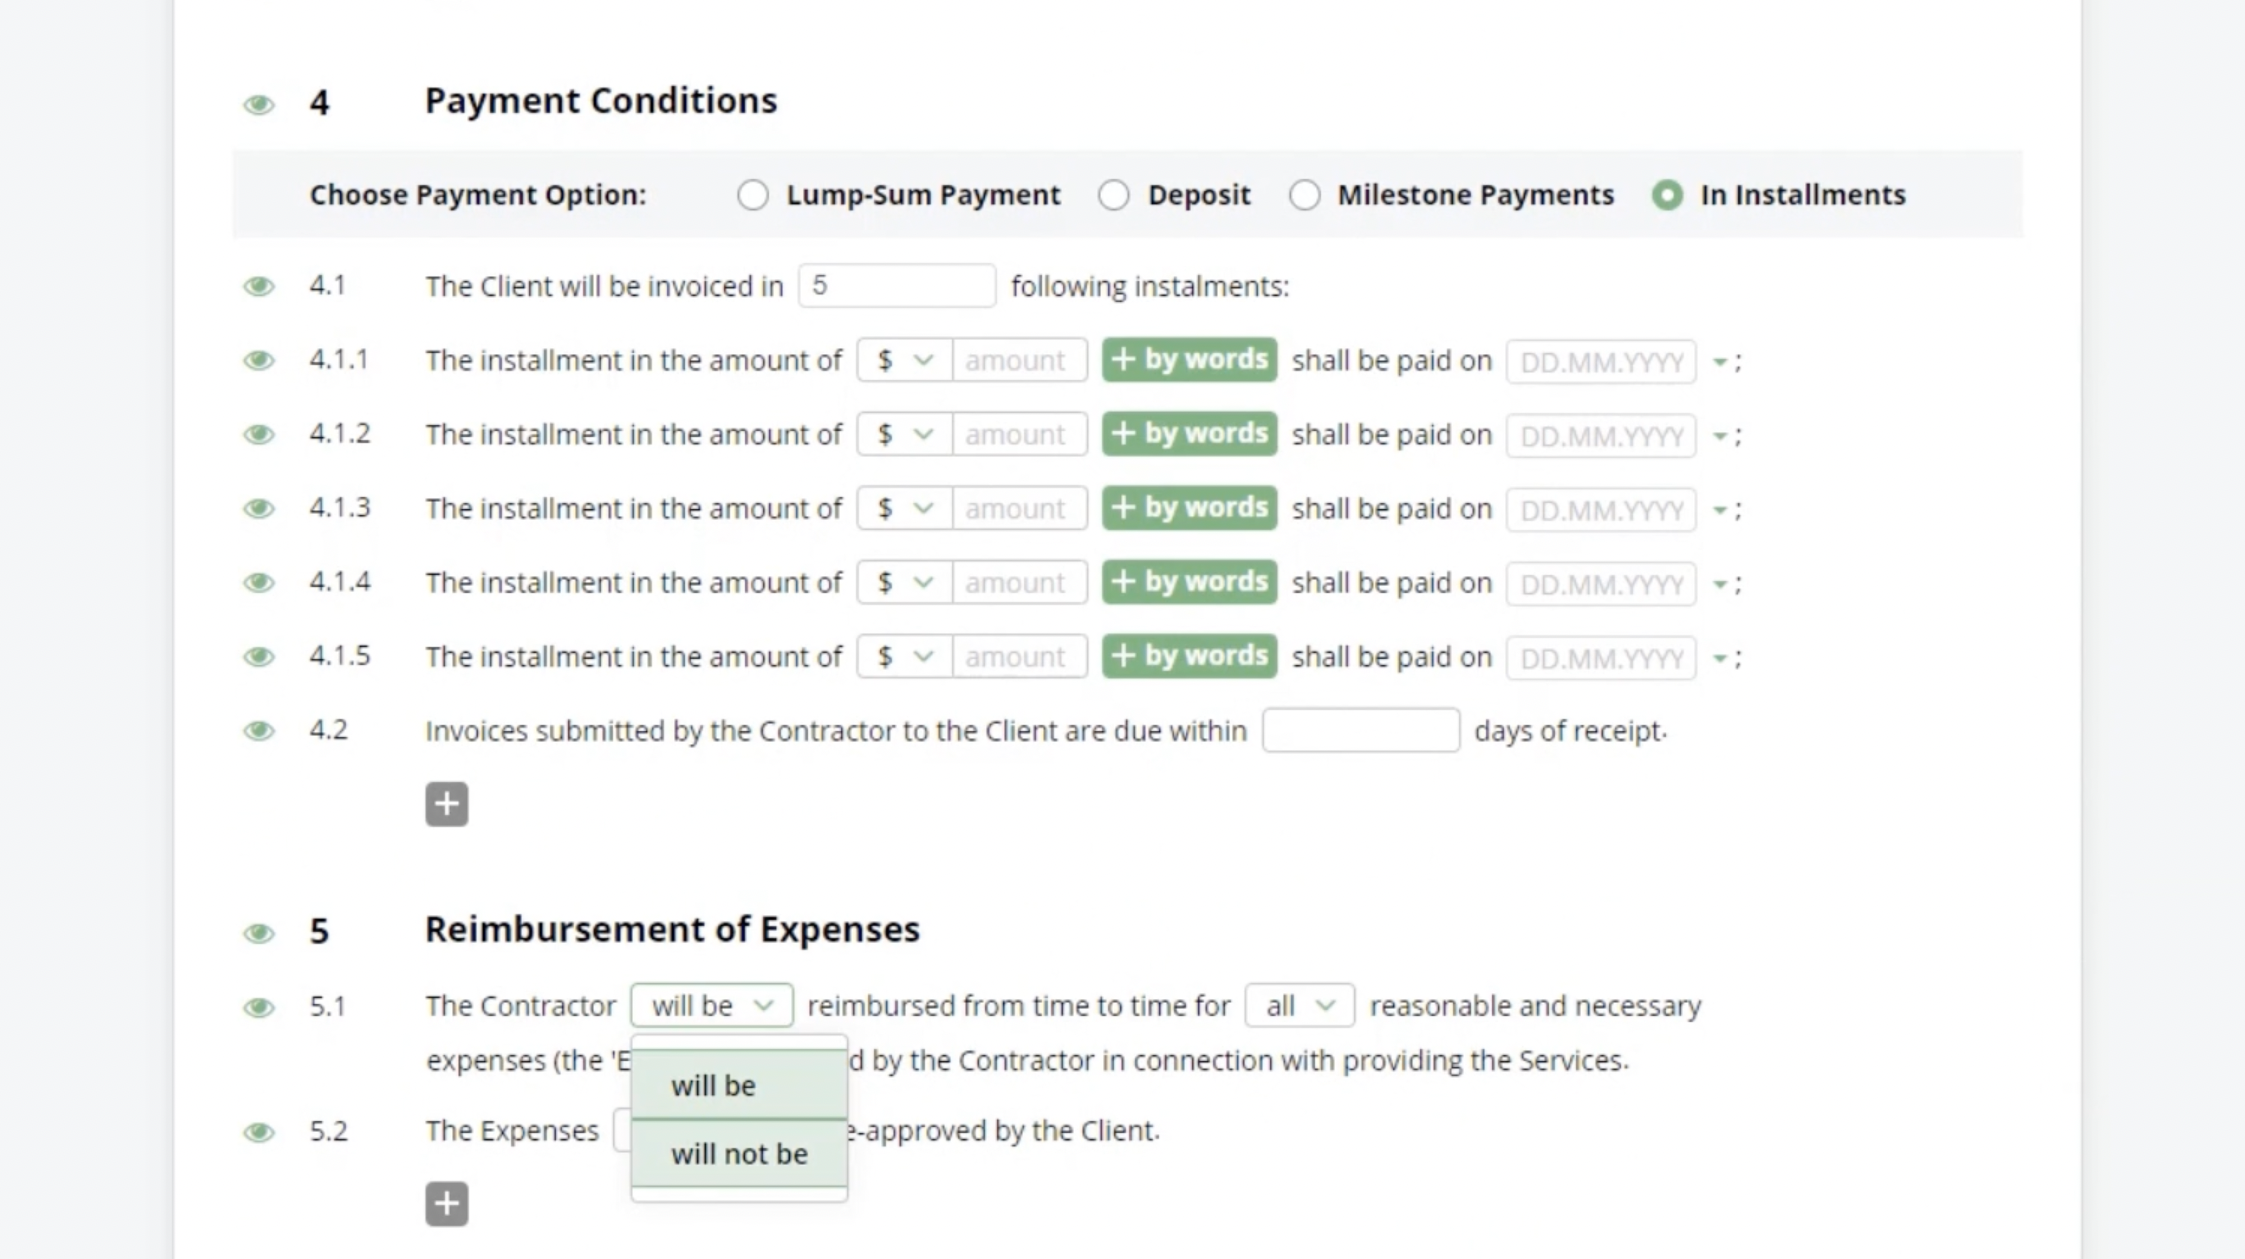Screen dimensions: 2245x1259
Task: Open date arrow for installment 4.1.4
Action: coord(1720,583)
